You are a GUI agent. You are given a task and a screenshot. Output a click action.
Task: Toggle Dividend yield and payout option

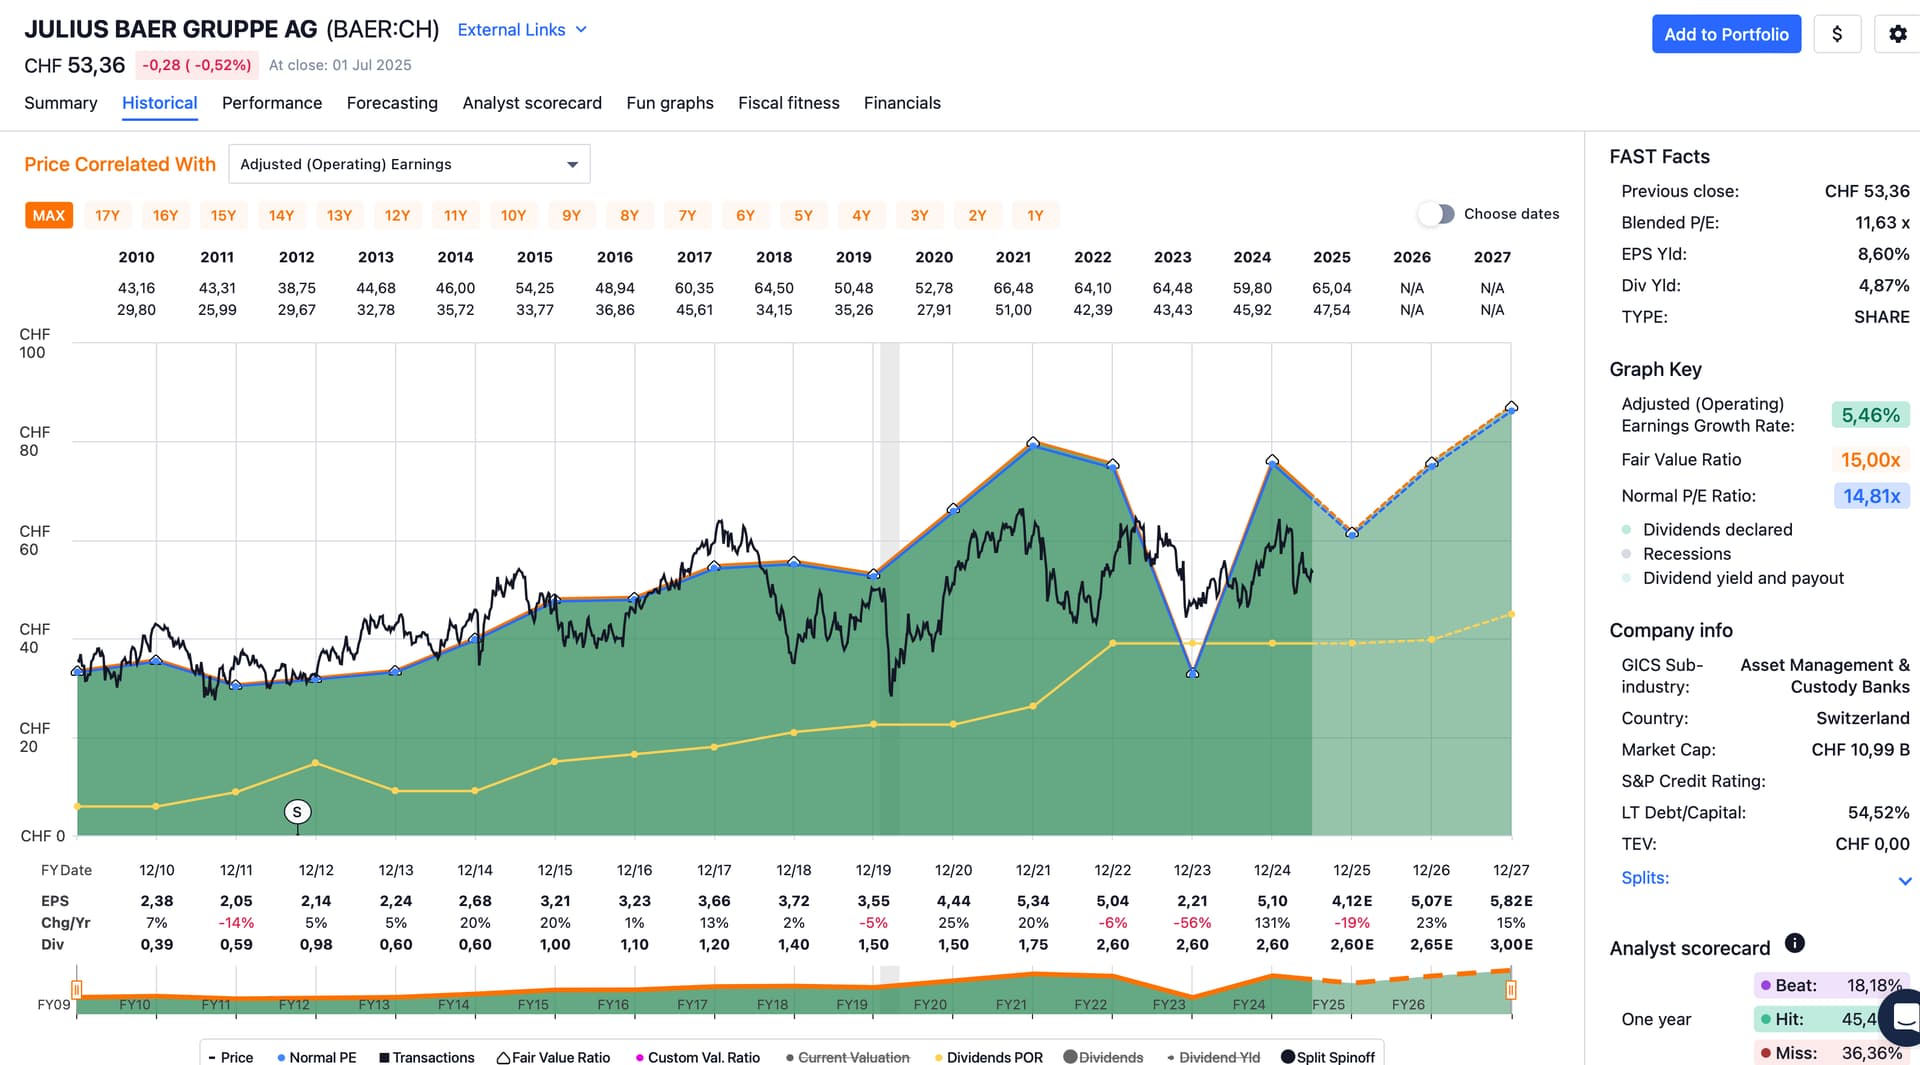[1732, 578]
